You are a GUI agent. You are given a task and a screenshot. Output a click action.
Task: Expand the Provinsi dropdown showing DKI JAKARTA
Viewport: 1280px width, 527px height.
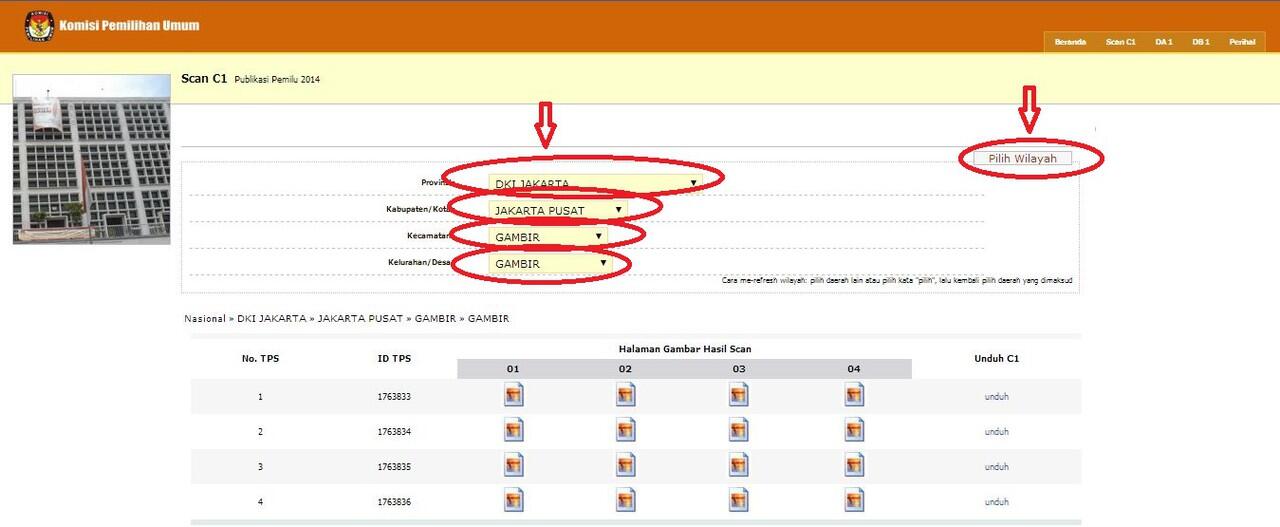click(x=595, y=184)
